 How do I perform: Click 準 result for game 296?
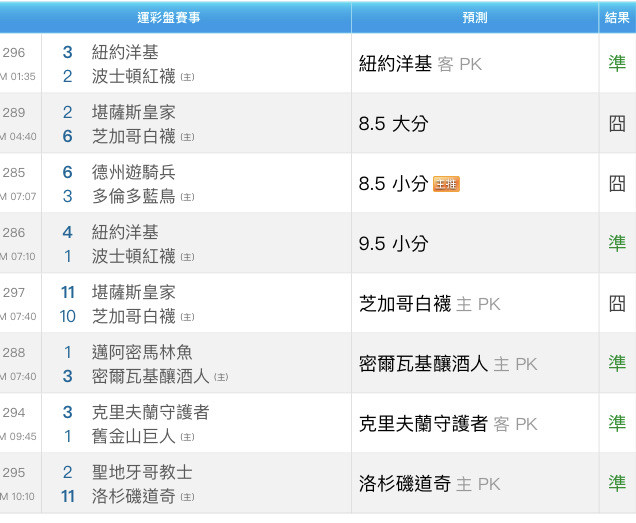tap(617, 64)
